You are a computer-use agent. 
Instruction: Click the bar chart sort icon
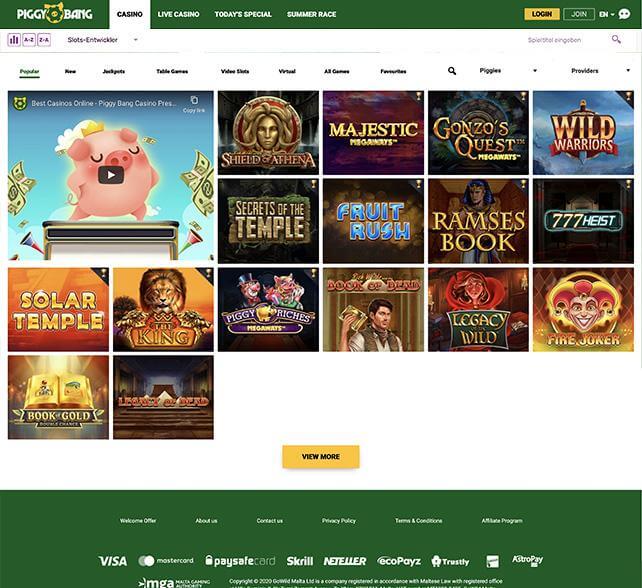14,40
